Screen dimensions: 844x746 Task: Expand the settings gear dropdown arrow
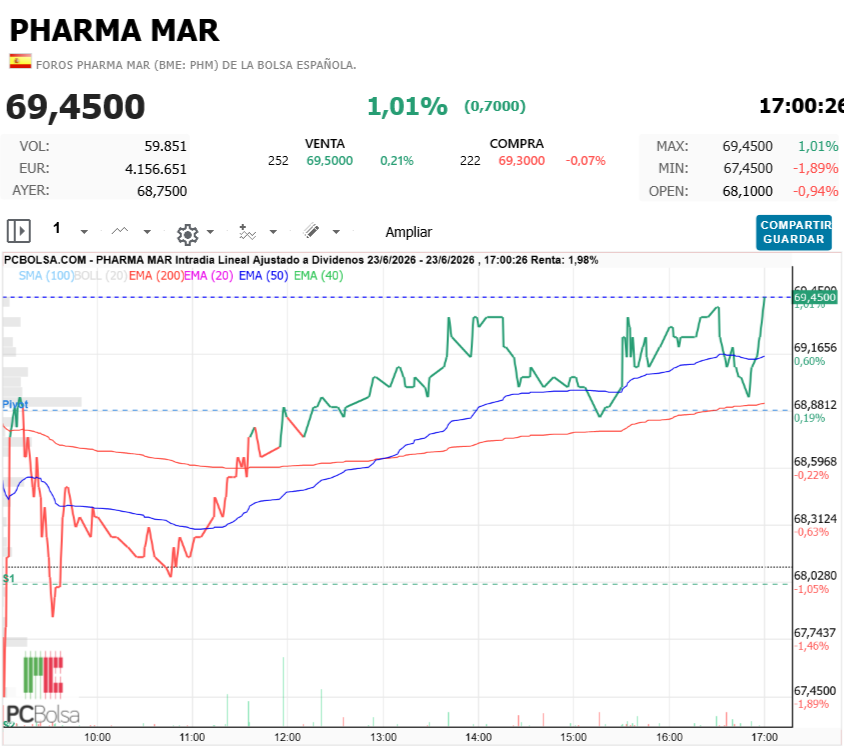pos(210,233)
